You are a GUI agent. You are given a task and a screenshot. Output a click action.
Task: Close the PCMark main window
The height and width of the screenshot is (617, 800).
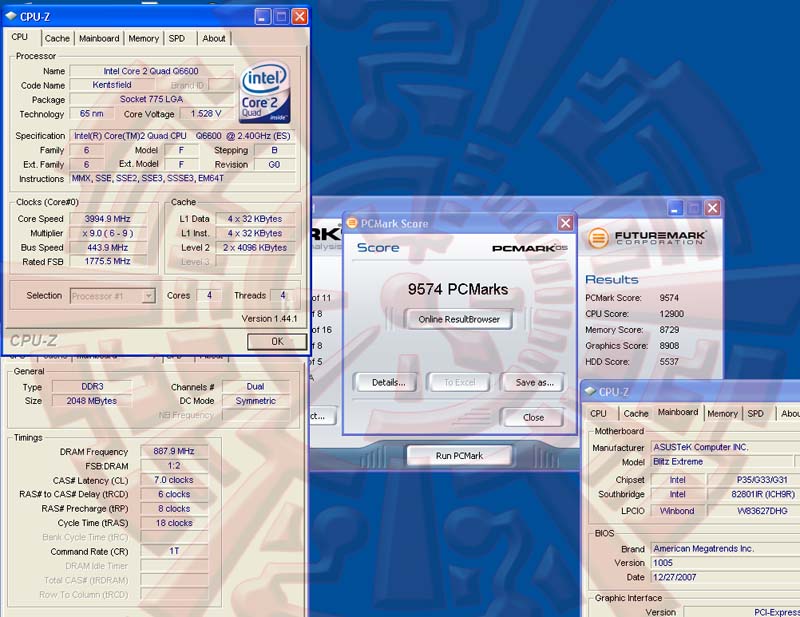(x=712, y=208)
